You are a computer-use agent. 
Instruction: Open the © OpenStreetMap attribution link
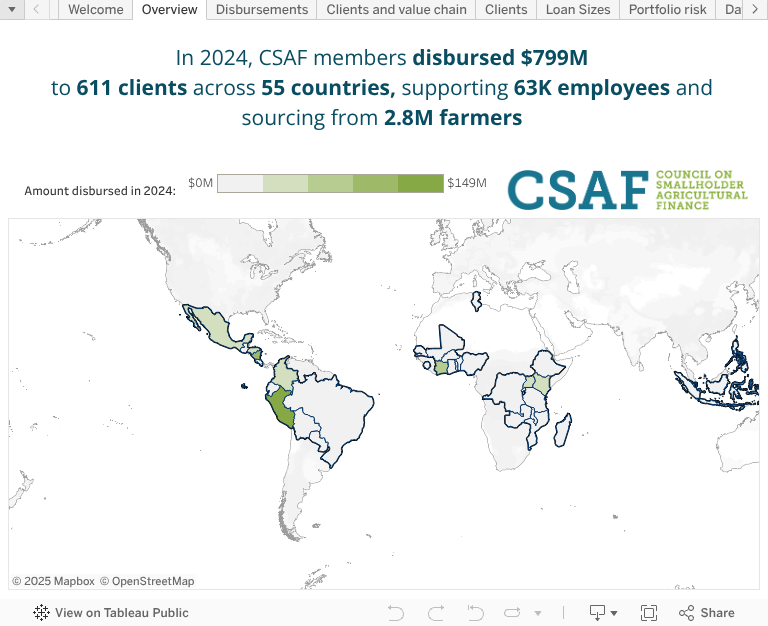click(147, 581)
